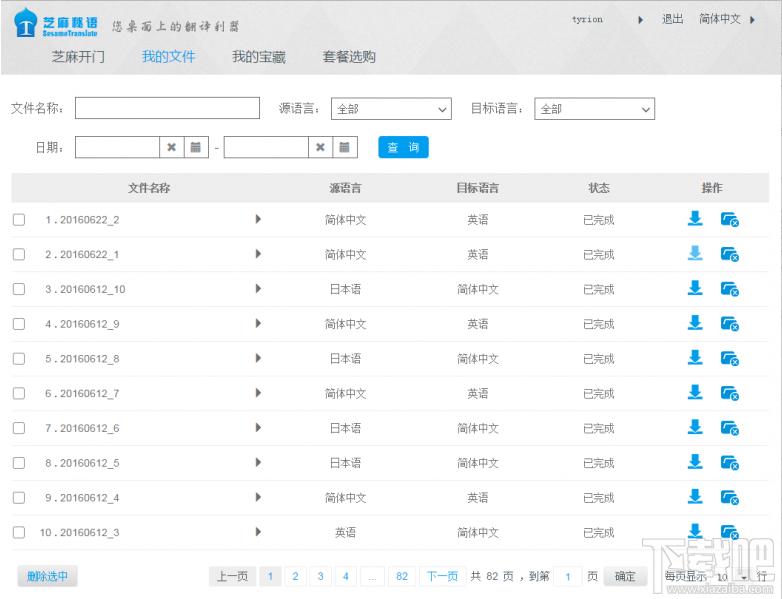
Task: Go to 上一页 previous page
Action: coord(232,577)
